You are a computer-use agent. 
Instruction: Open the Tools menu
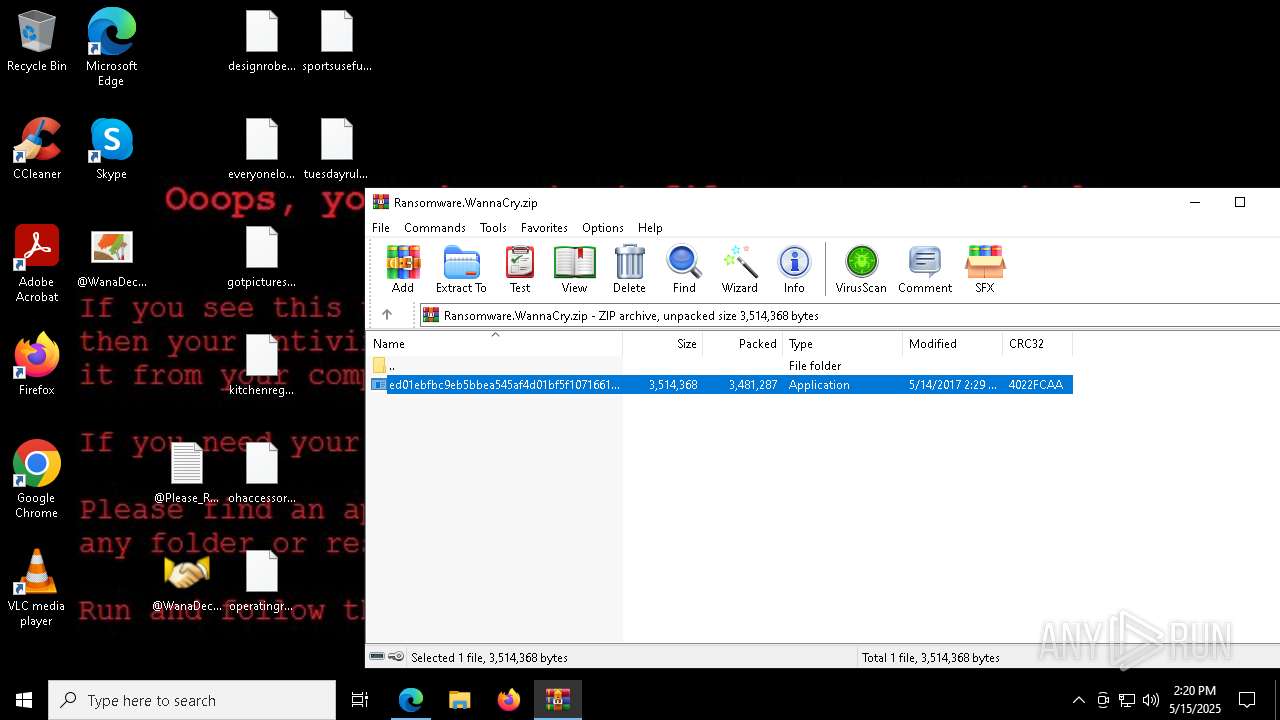[493, 228]
